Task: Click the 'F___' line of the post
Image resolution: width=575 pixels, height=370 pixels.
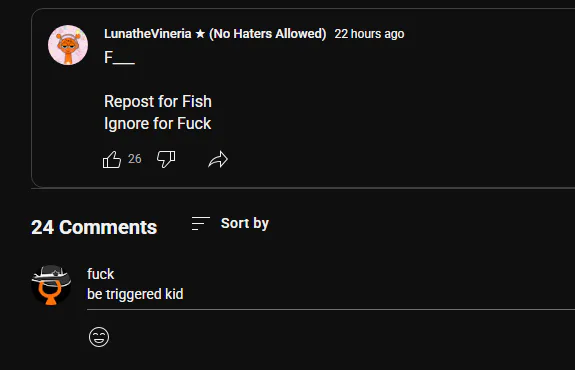Action: pos(120,58)
